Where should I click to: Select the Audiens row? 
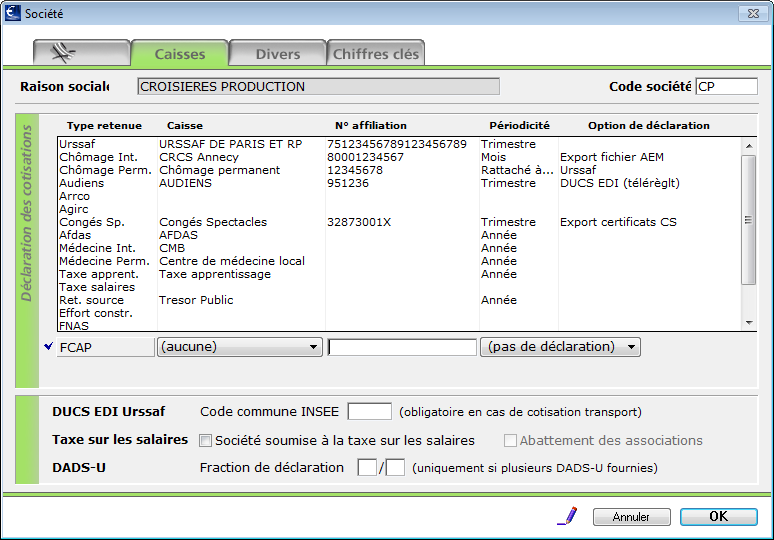(x=399, y=183)
